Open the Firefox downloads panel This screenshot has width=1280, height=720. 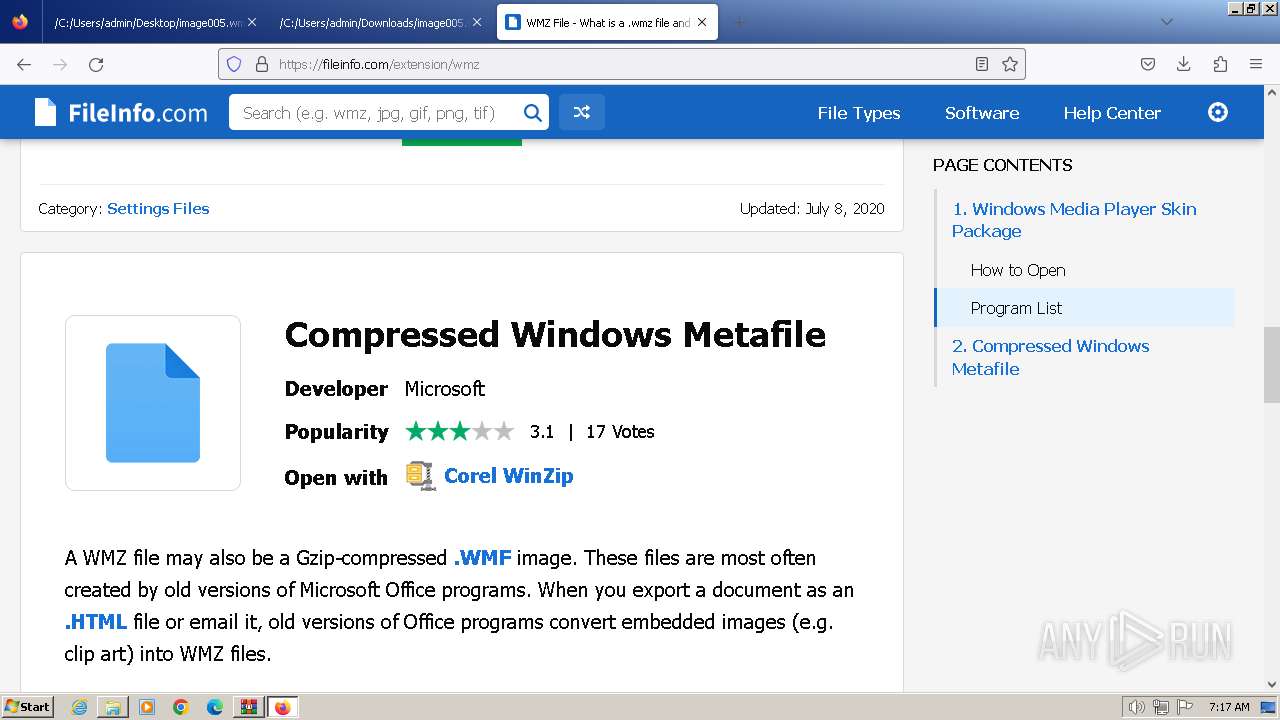click(x=1184, y=64)
